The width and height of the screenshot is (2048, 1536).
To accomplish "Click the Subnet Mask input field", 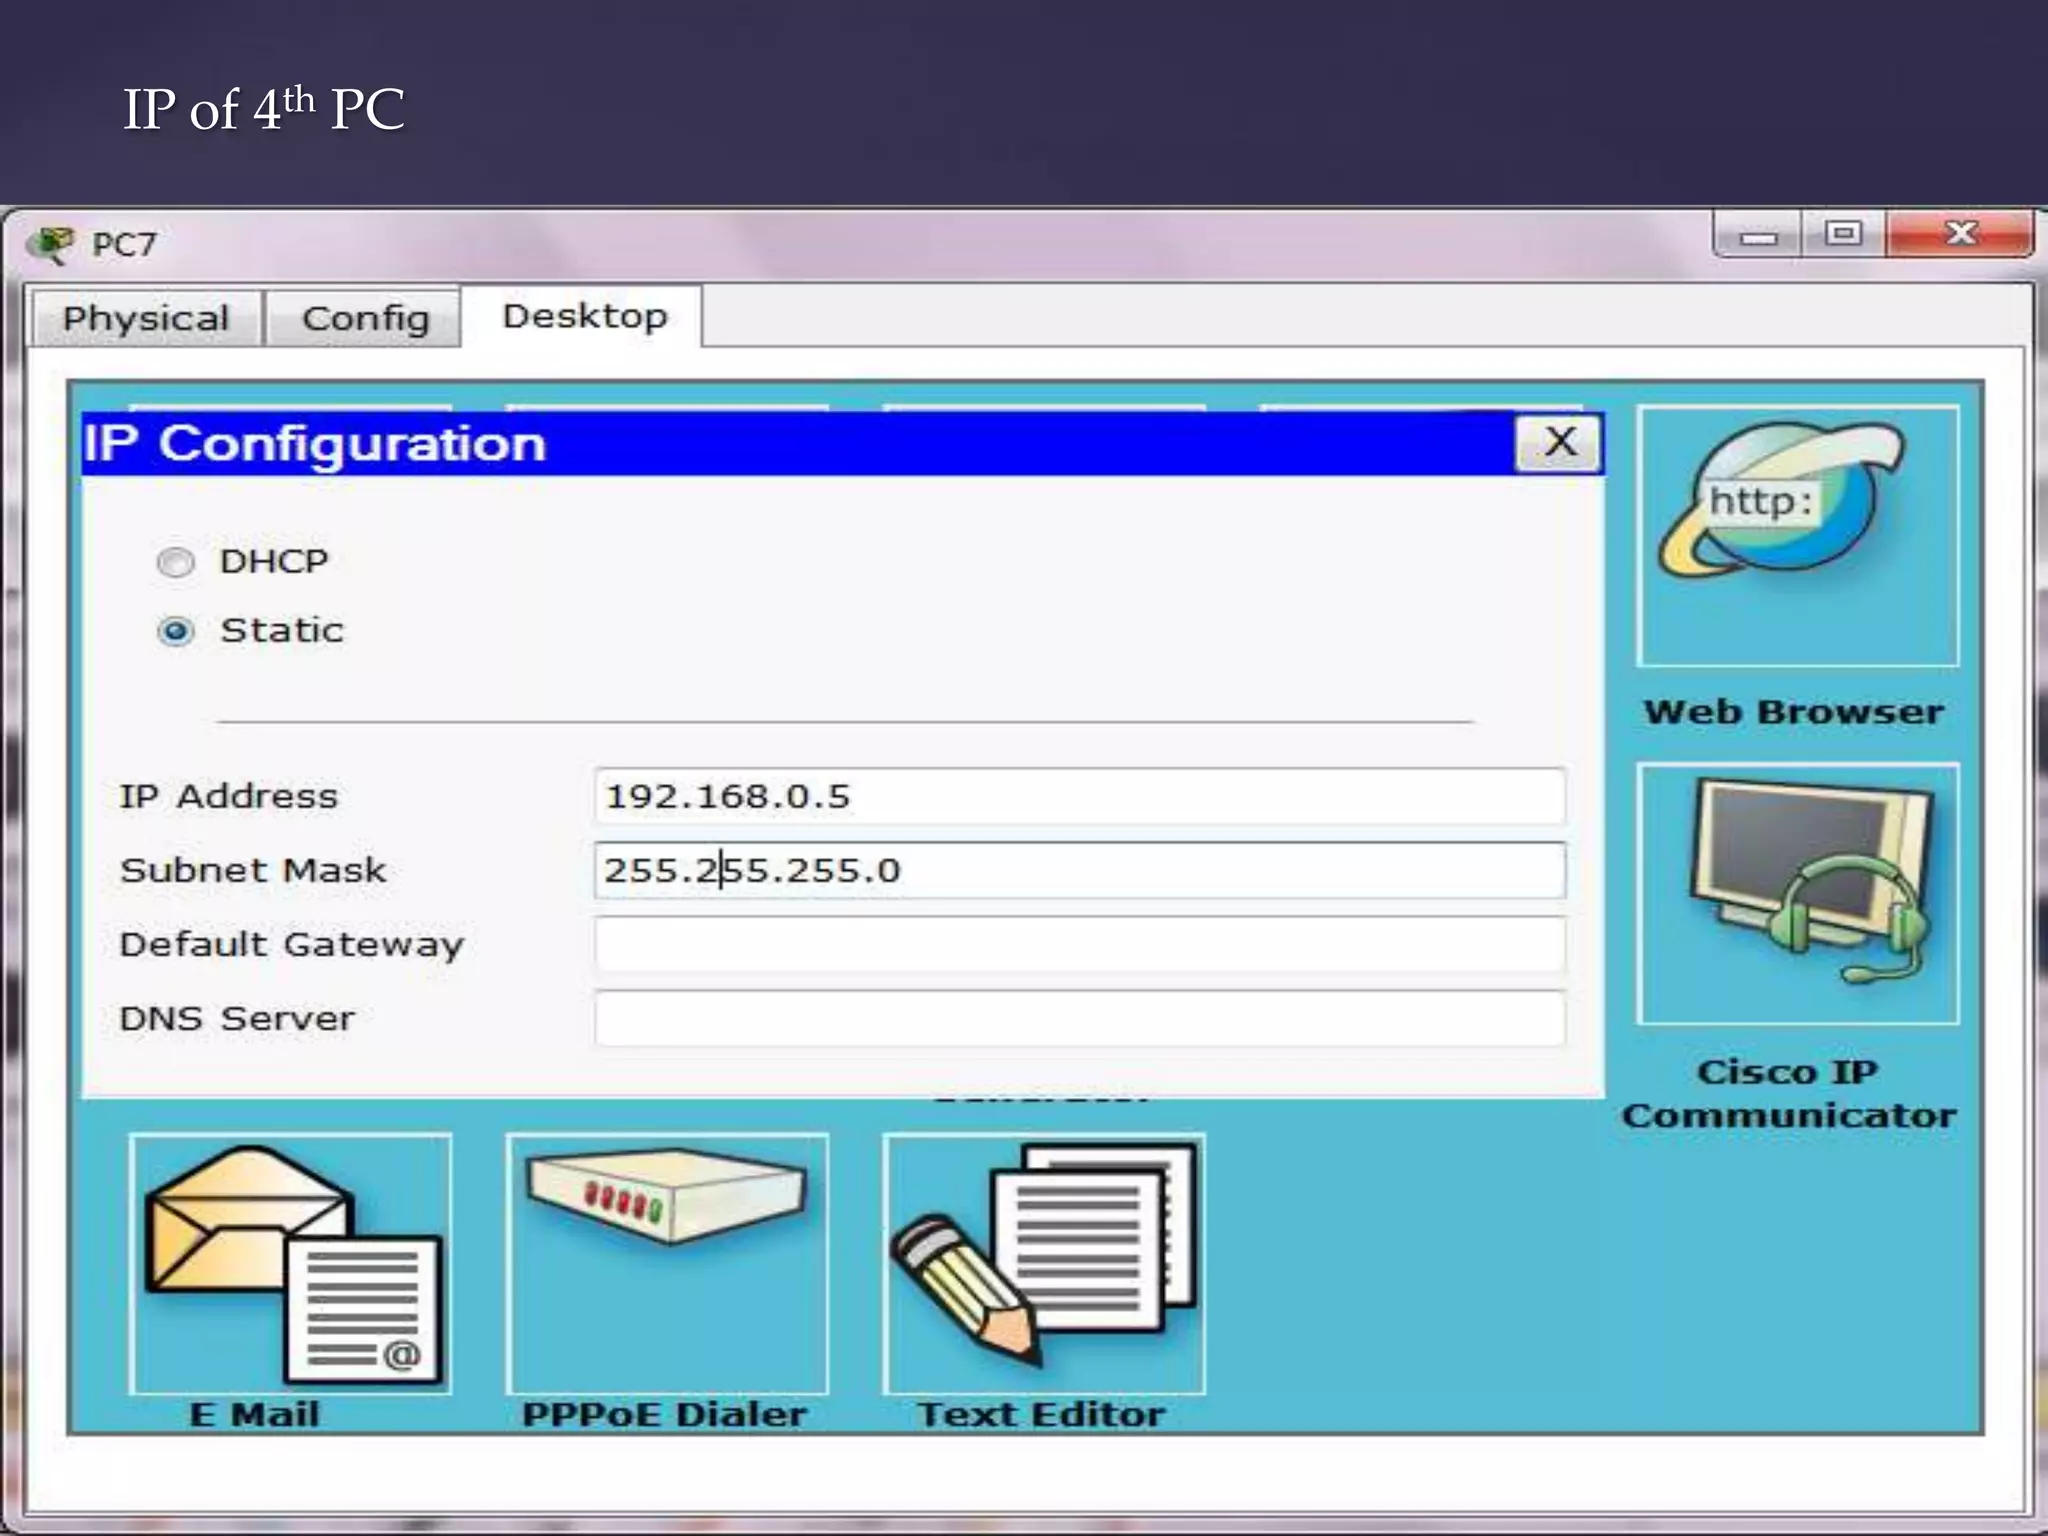I will [1078, 871].
